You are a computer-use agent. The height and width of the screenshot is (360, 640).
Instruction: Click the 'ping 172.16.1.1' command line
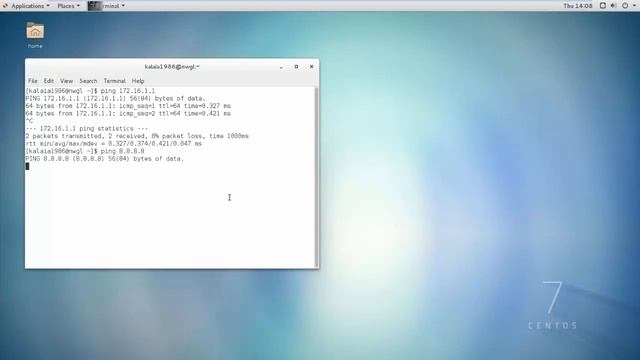click(90, 91)
